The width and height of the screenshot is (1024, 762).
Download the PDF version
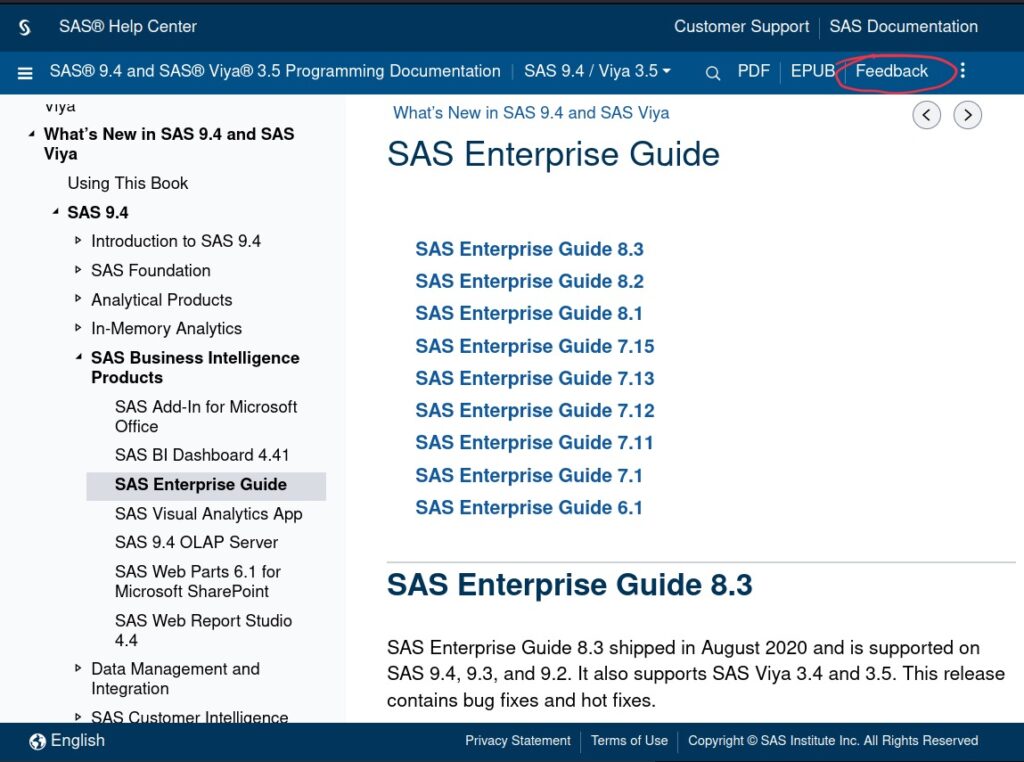(754, 71)
